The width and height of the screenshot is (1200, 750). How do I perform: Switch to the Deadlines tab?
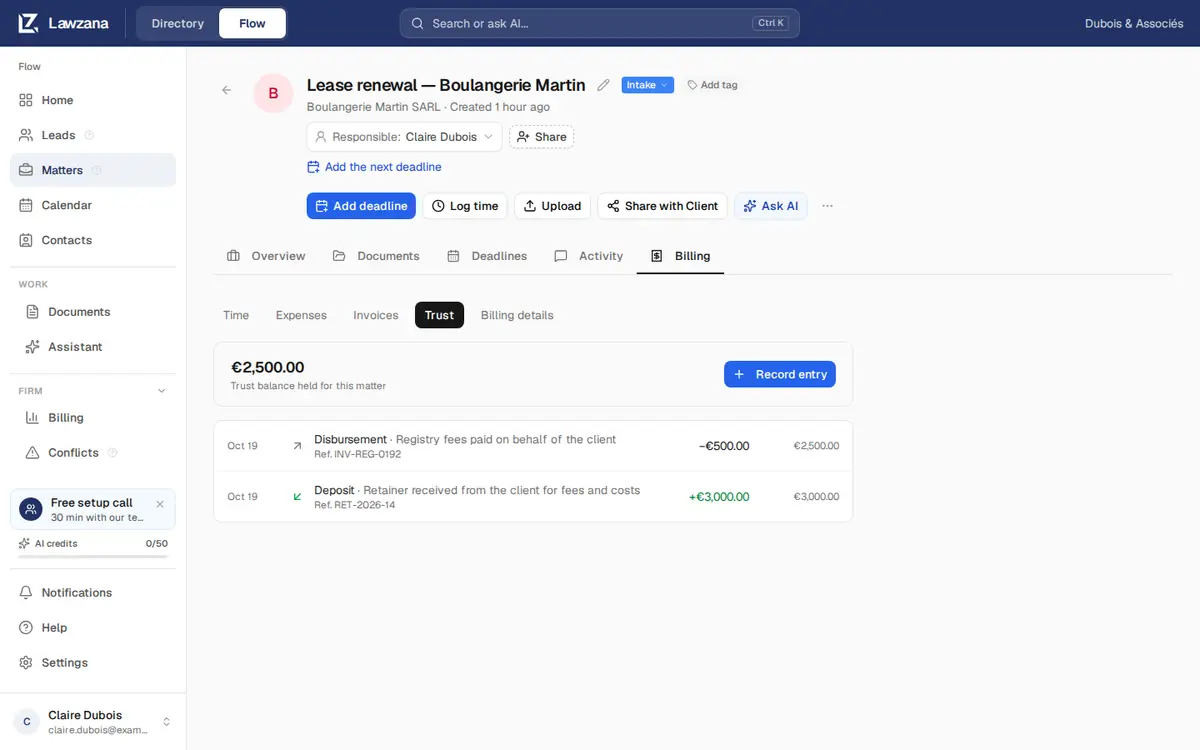[x=487, y=256]
